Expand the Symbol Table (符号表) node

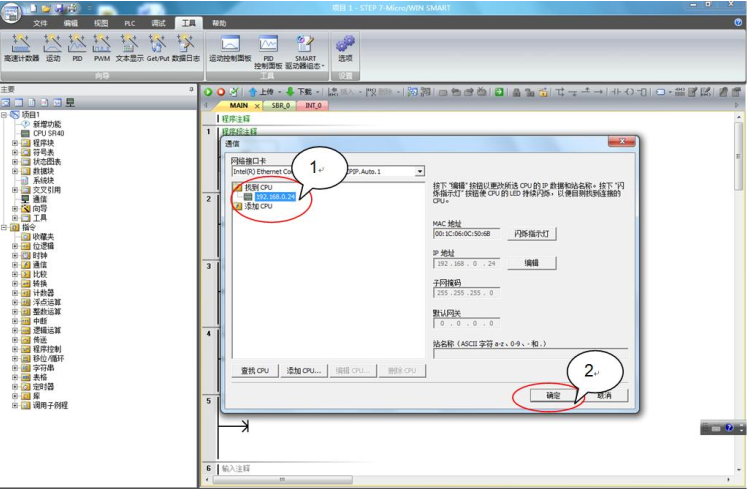coord(15,153)
